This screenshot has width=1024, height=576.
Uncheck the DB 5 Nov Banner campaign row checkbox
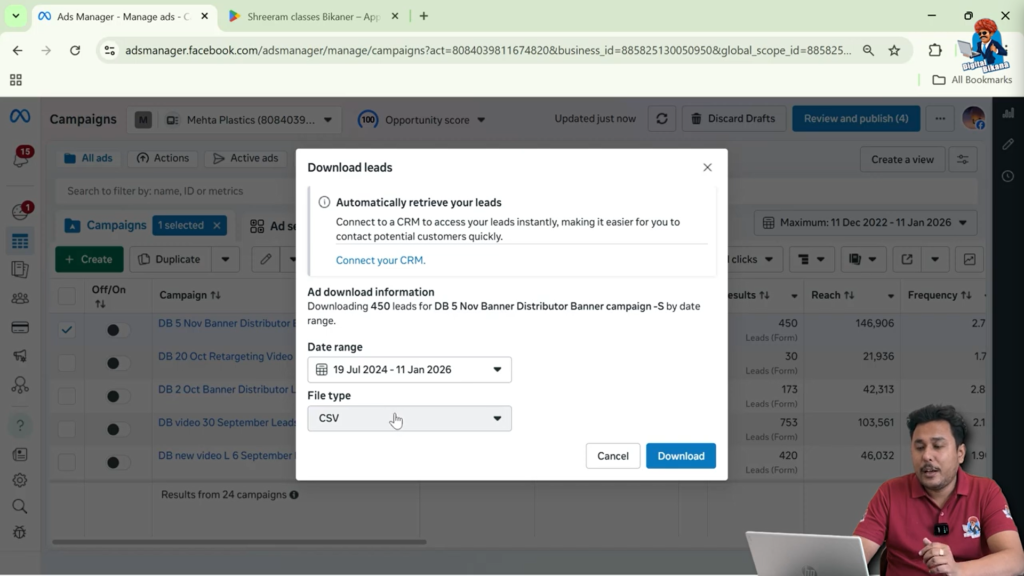66,328
